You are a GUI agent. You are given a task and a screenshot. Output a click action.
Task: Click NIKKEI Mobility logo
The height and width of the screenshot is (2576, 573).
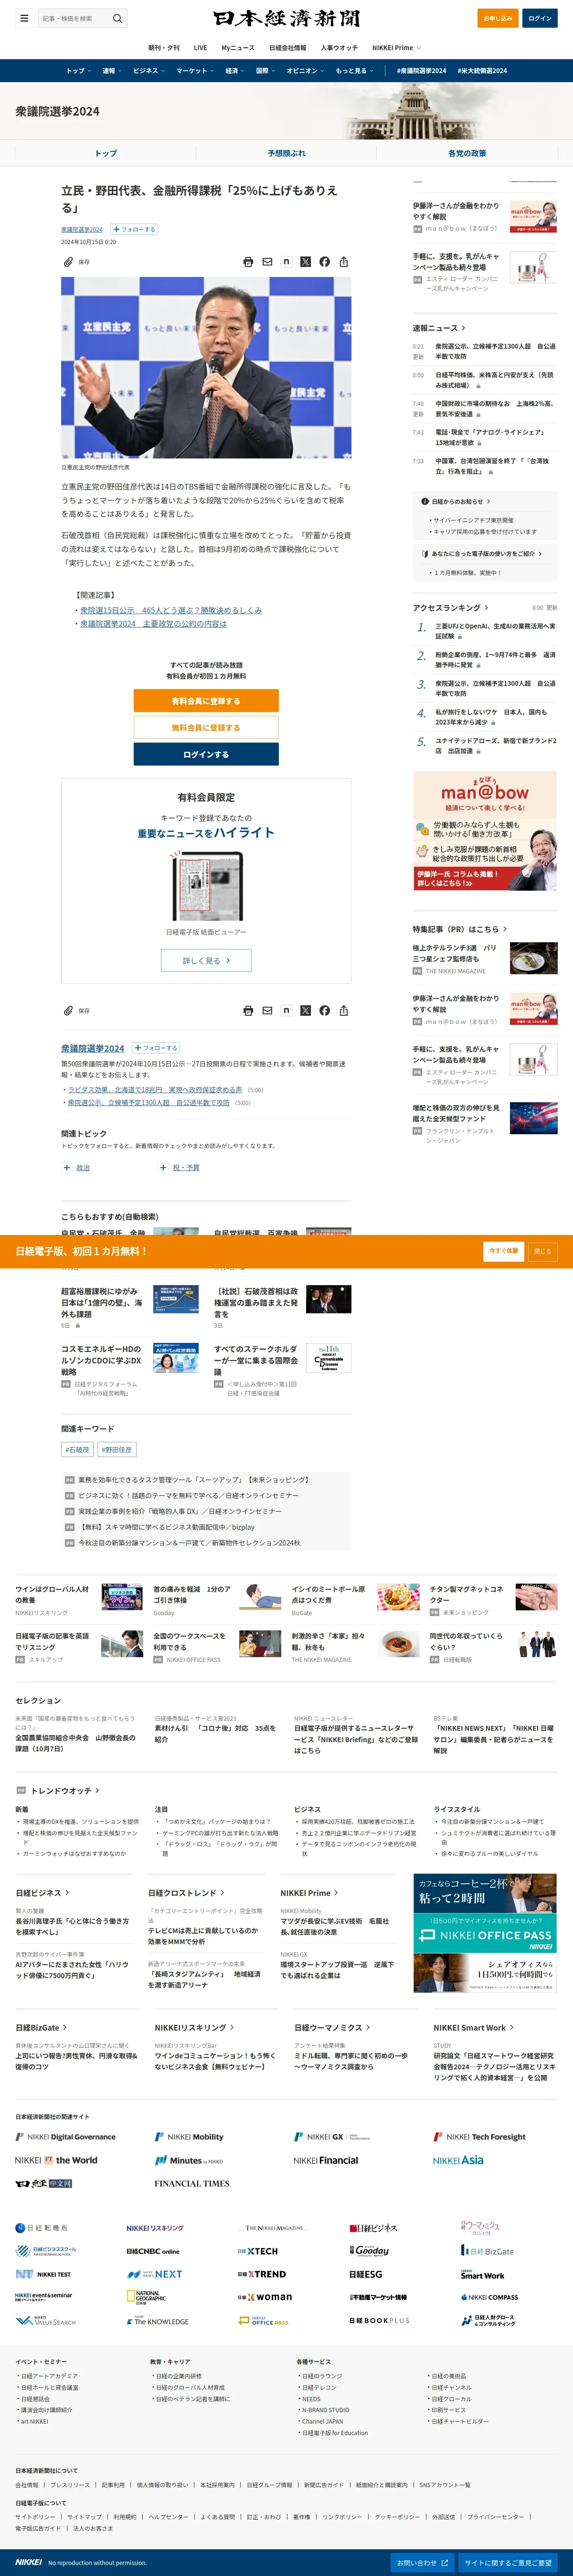pos(189,2137)
